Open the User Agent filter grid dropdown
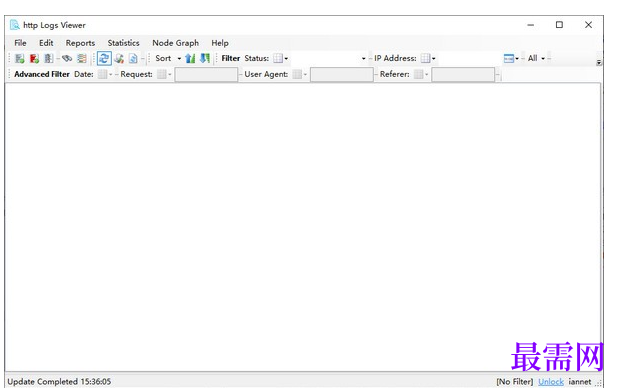The height and width of the screenshot is (388, 623). coord(300,74)
